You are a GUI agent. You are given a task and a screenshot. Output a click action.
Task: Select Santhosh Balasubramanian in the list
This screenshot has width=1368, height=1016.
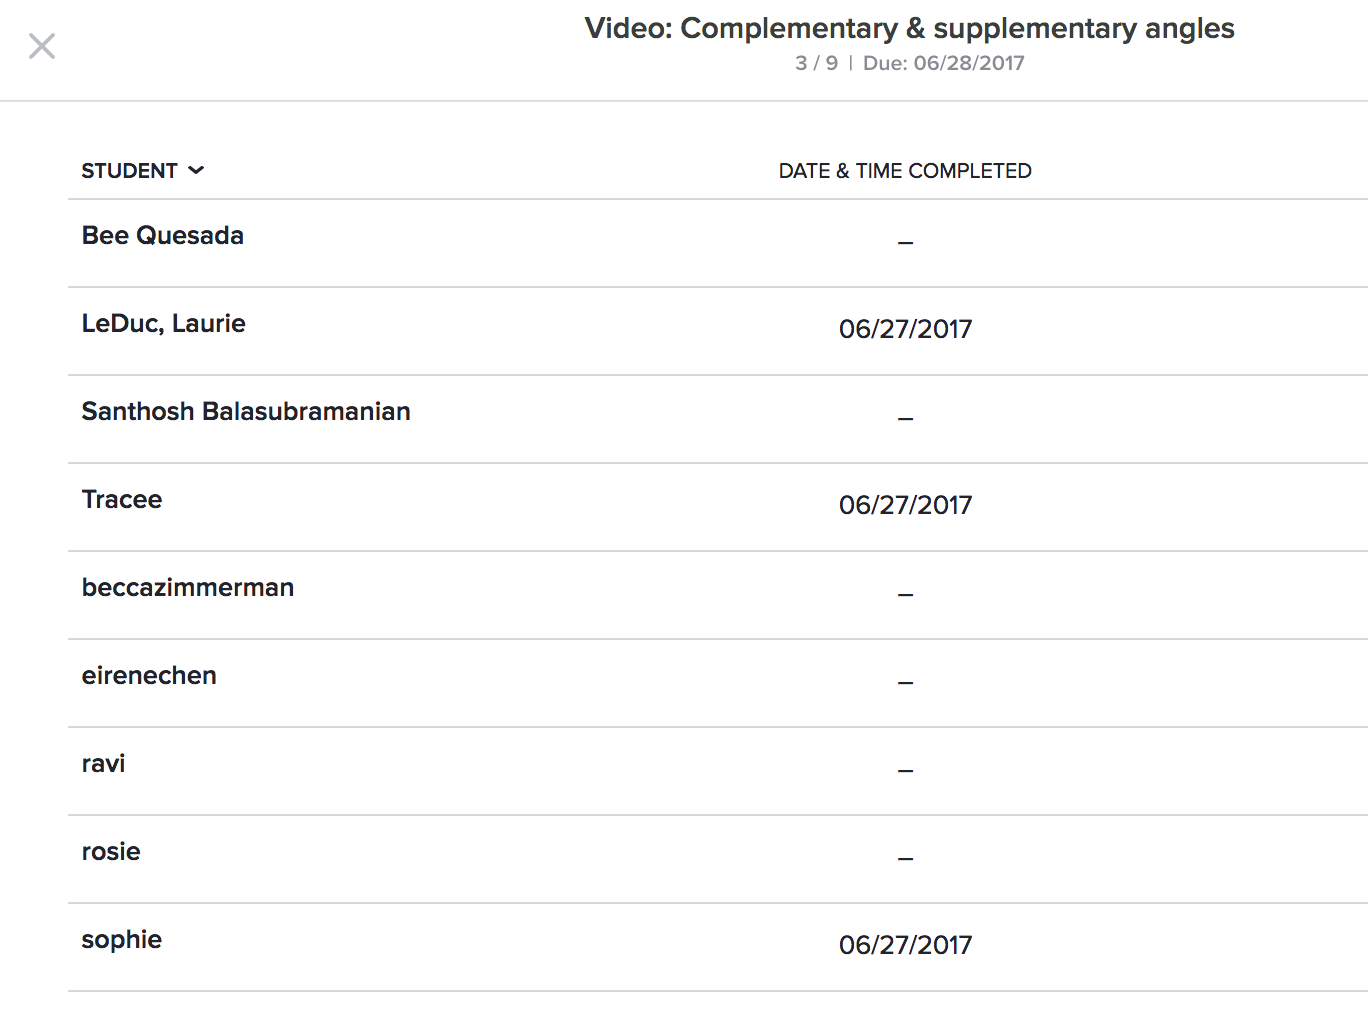(x=246, y=412)
